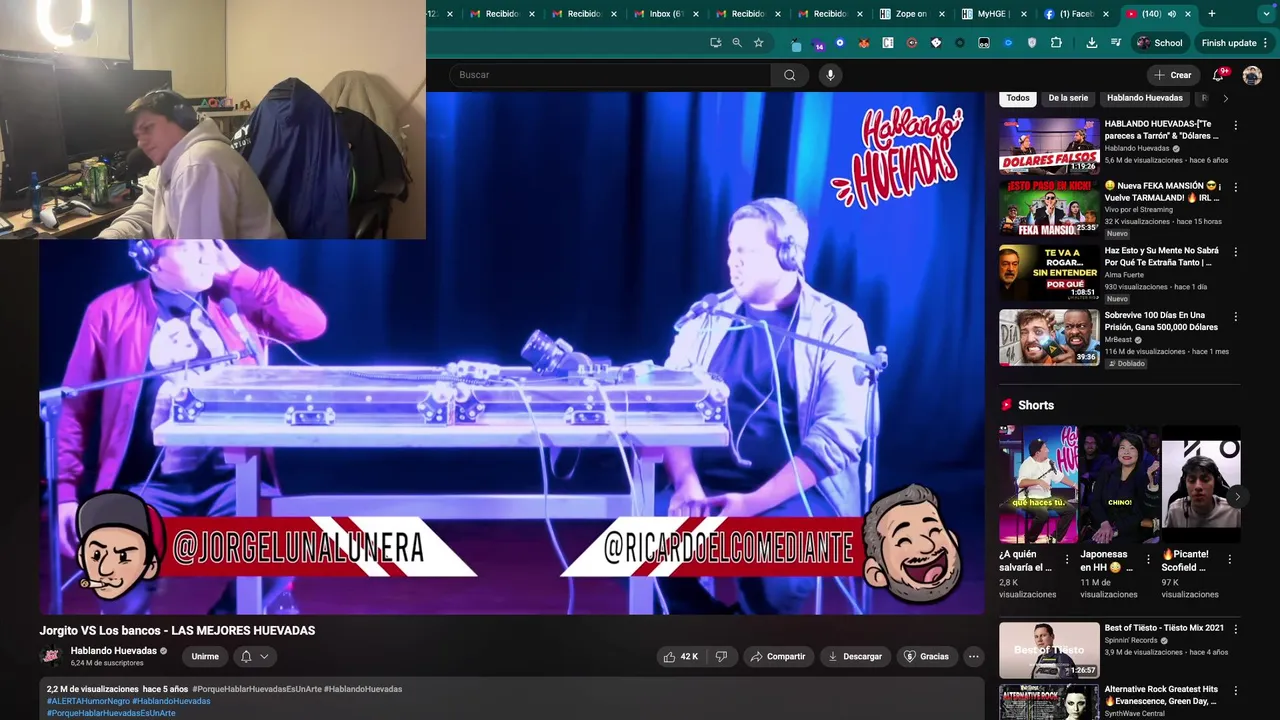Image resolution: width=1280 pixels, height=720 pixels.
Task: Open options for Japonesas en HH short
Action: pyautogui.click(x=1148, y=560)
